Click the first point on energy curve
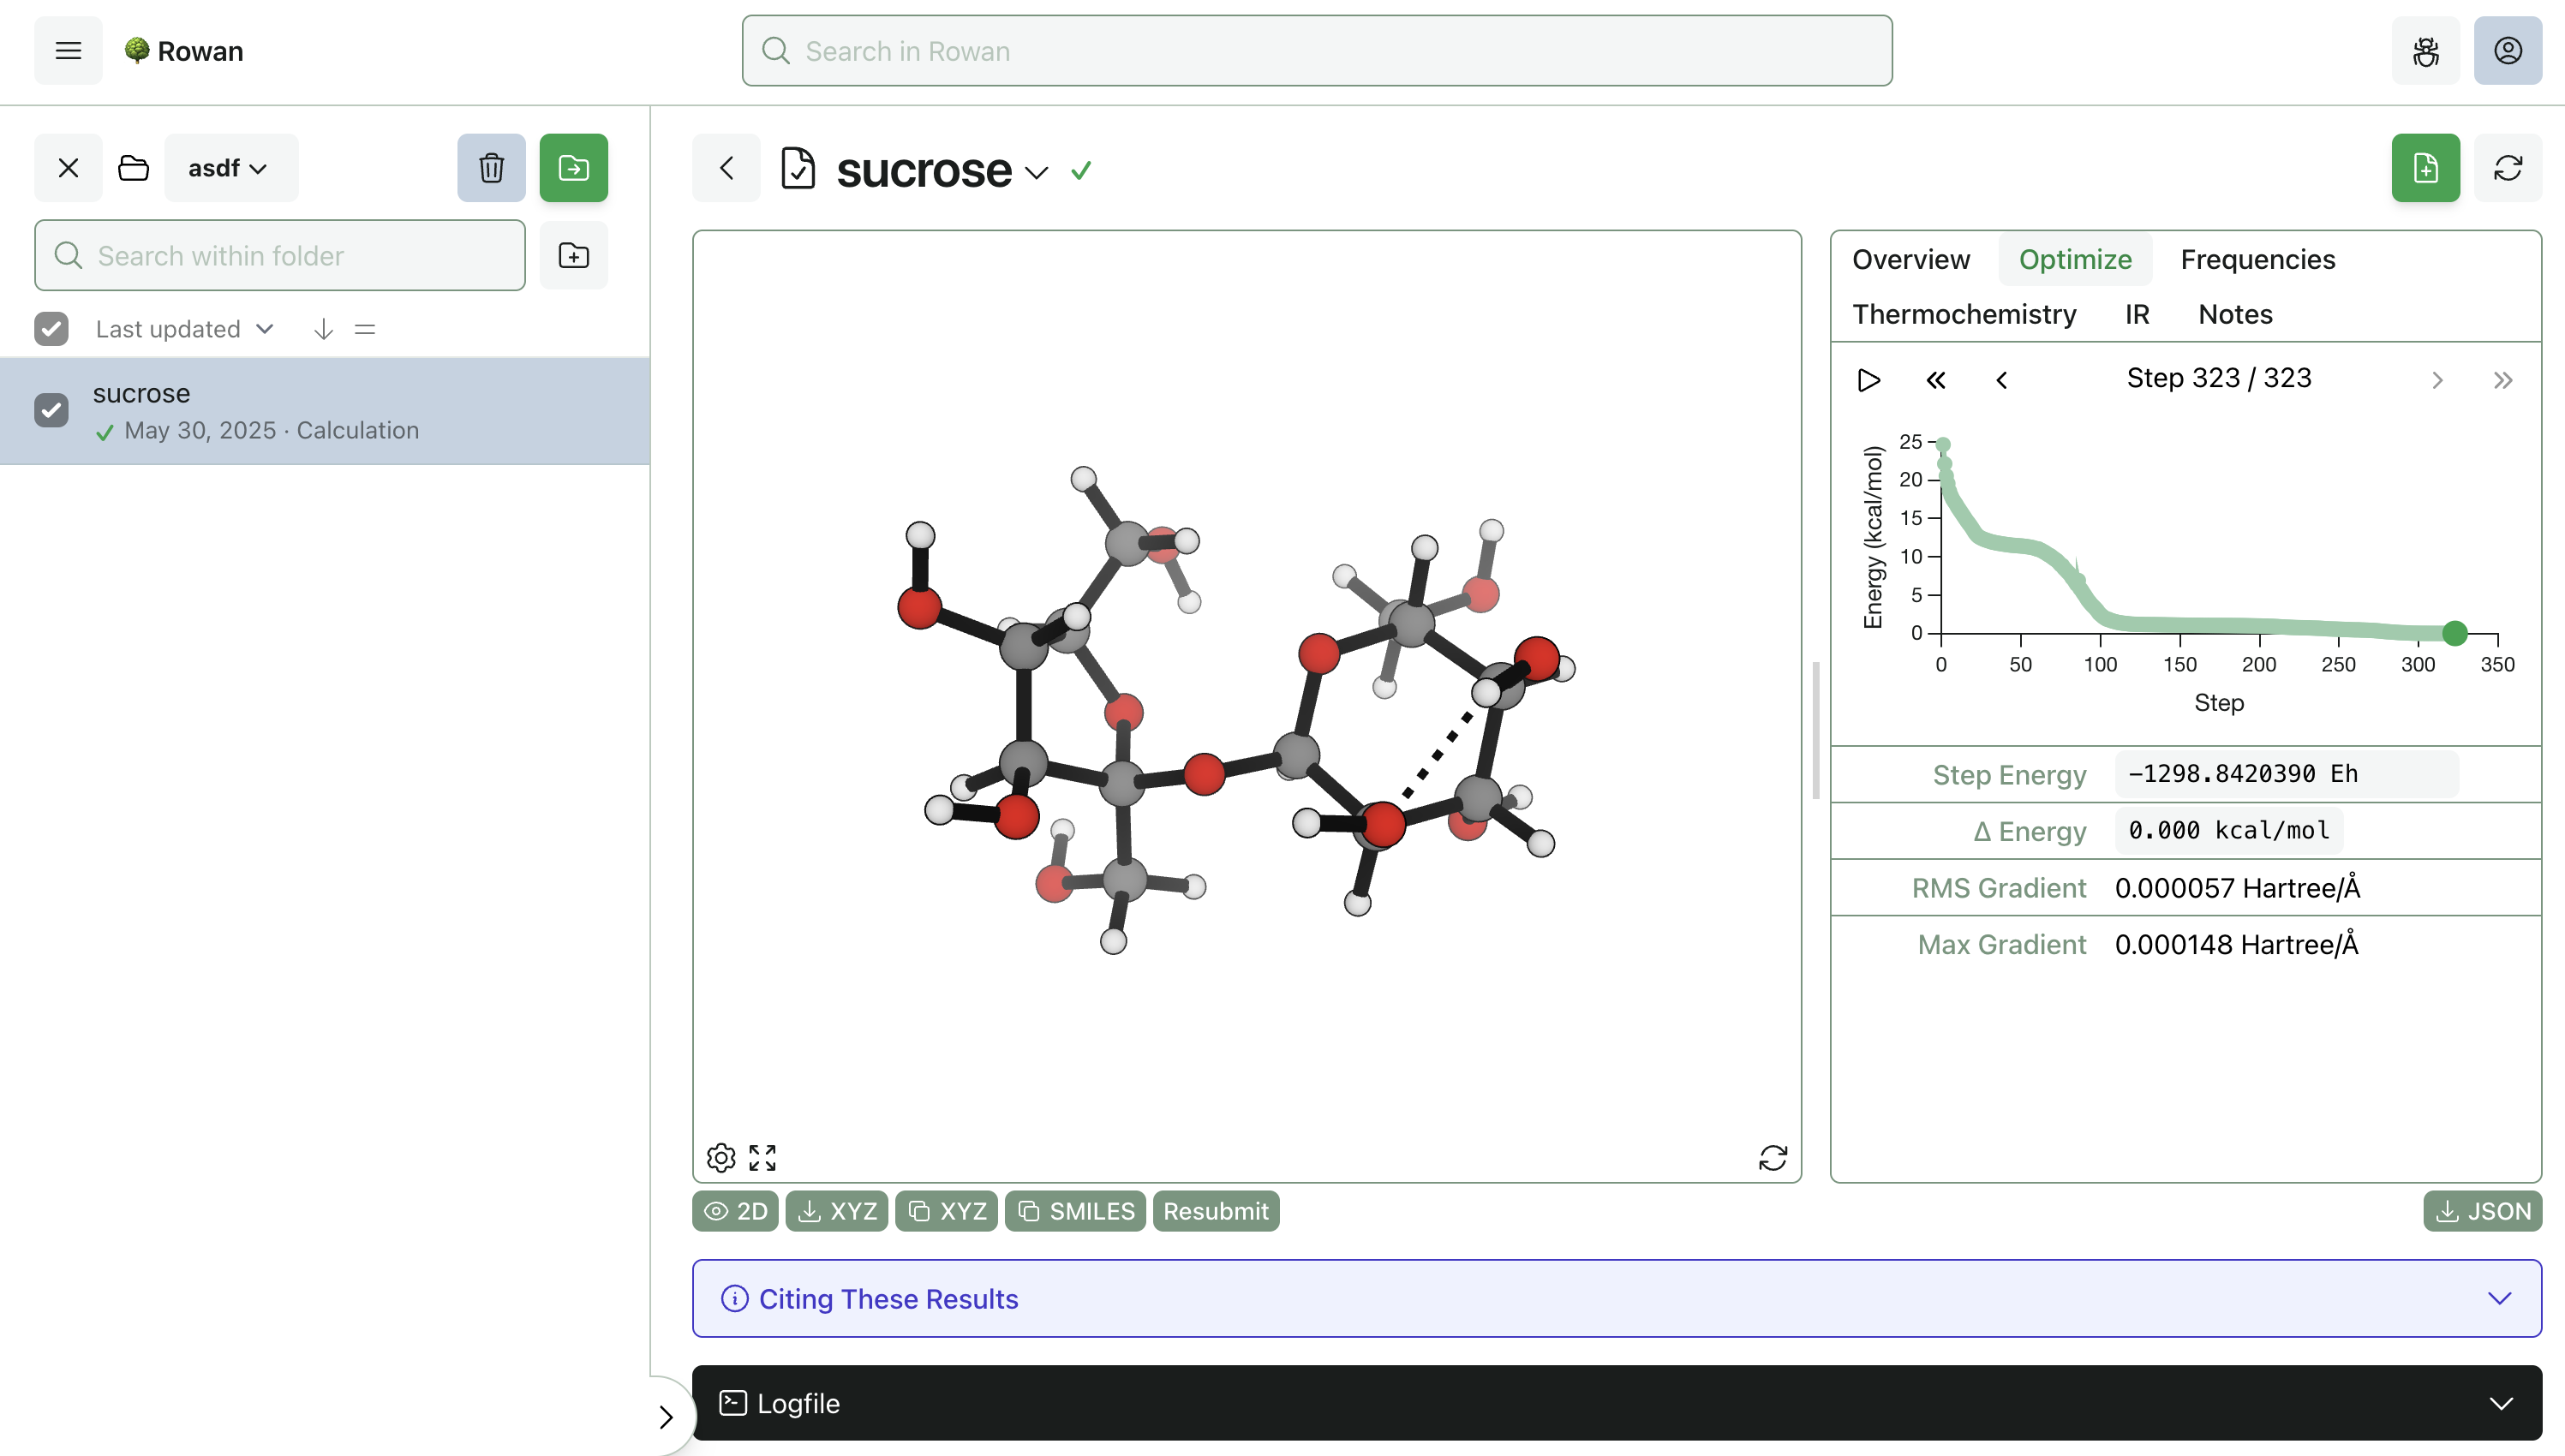Viewport: 2565px width, 1456px height. (1942, 445)
